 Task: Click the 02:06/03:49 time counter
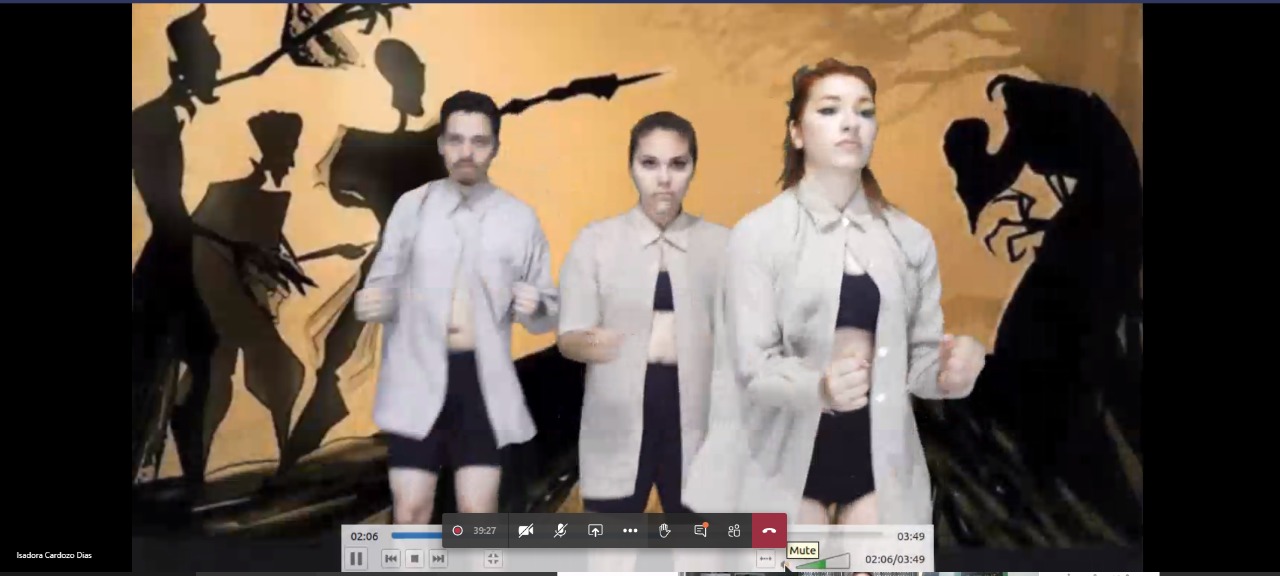coord(895,560)
